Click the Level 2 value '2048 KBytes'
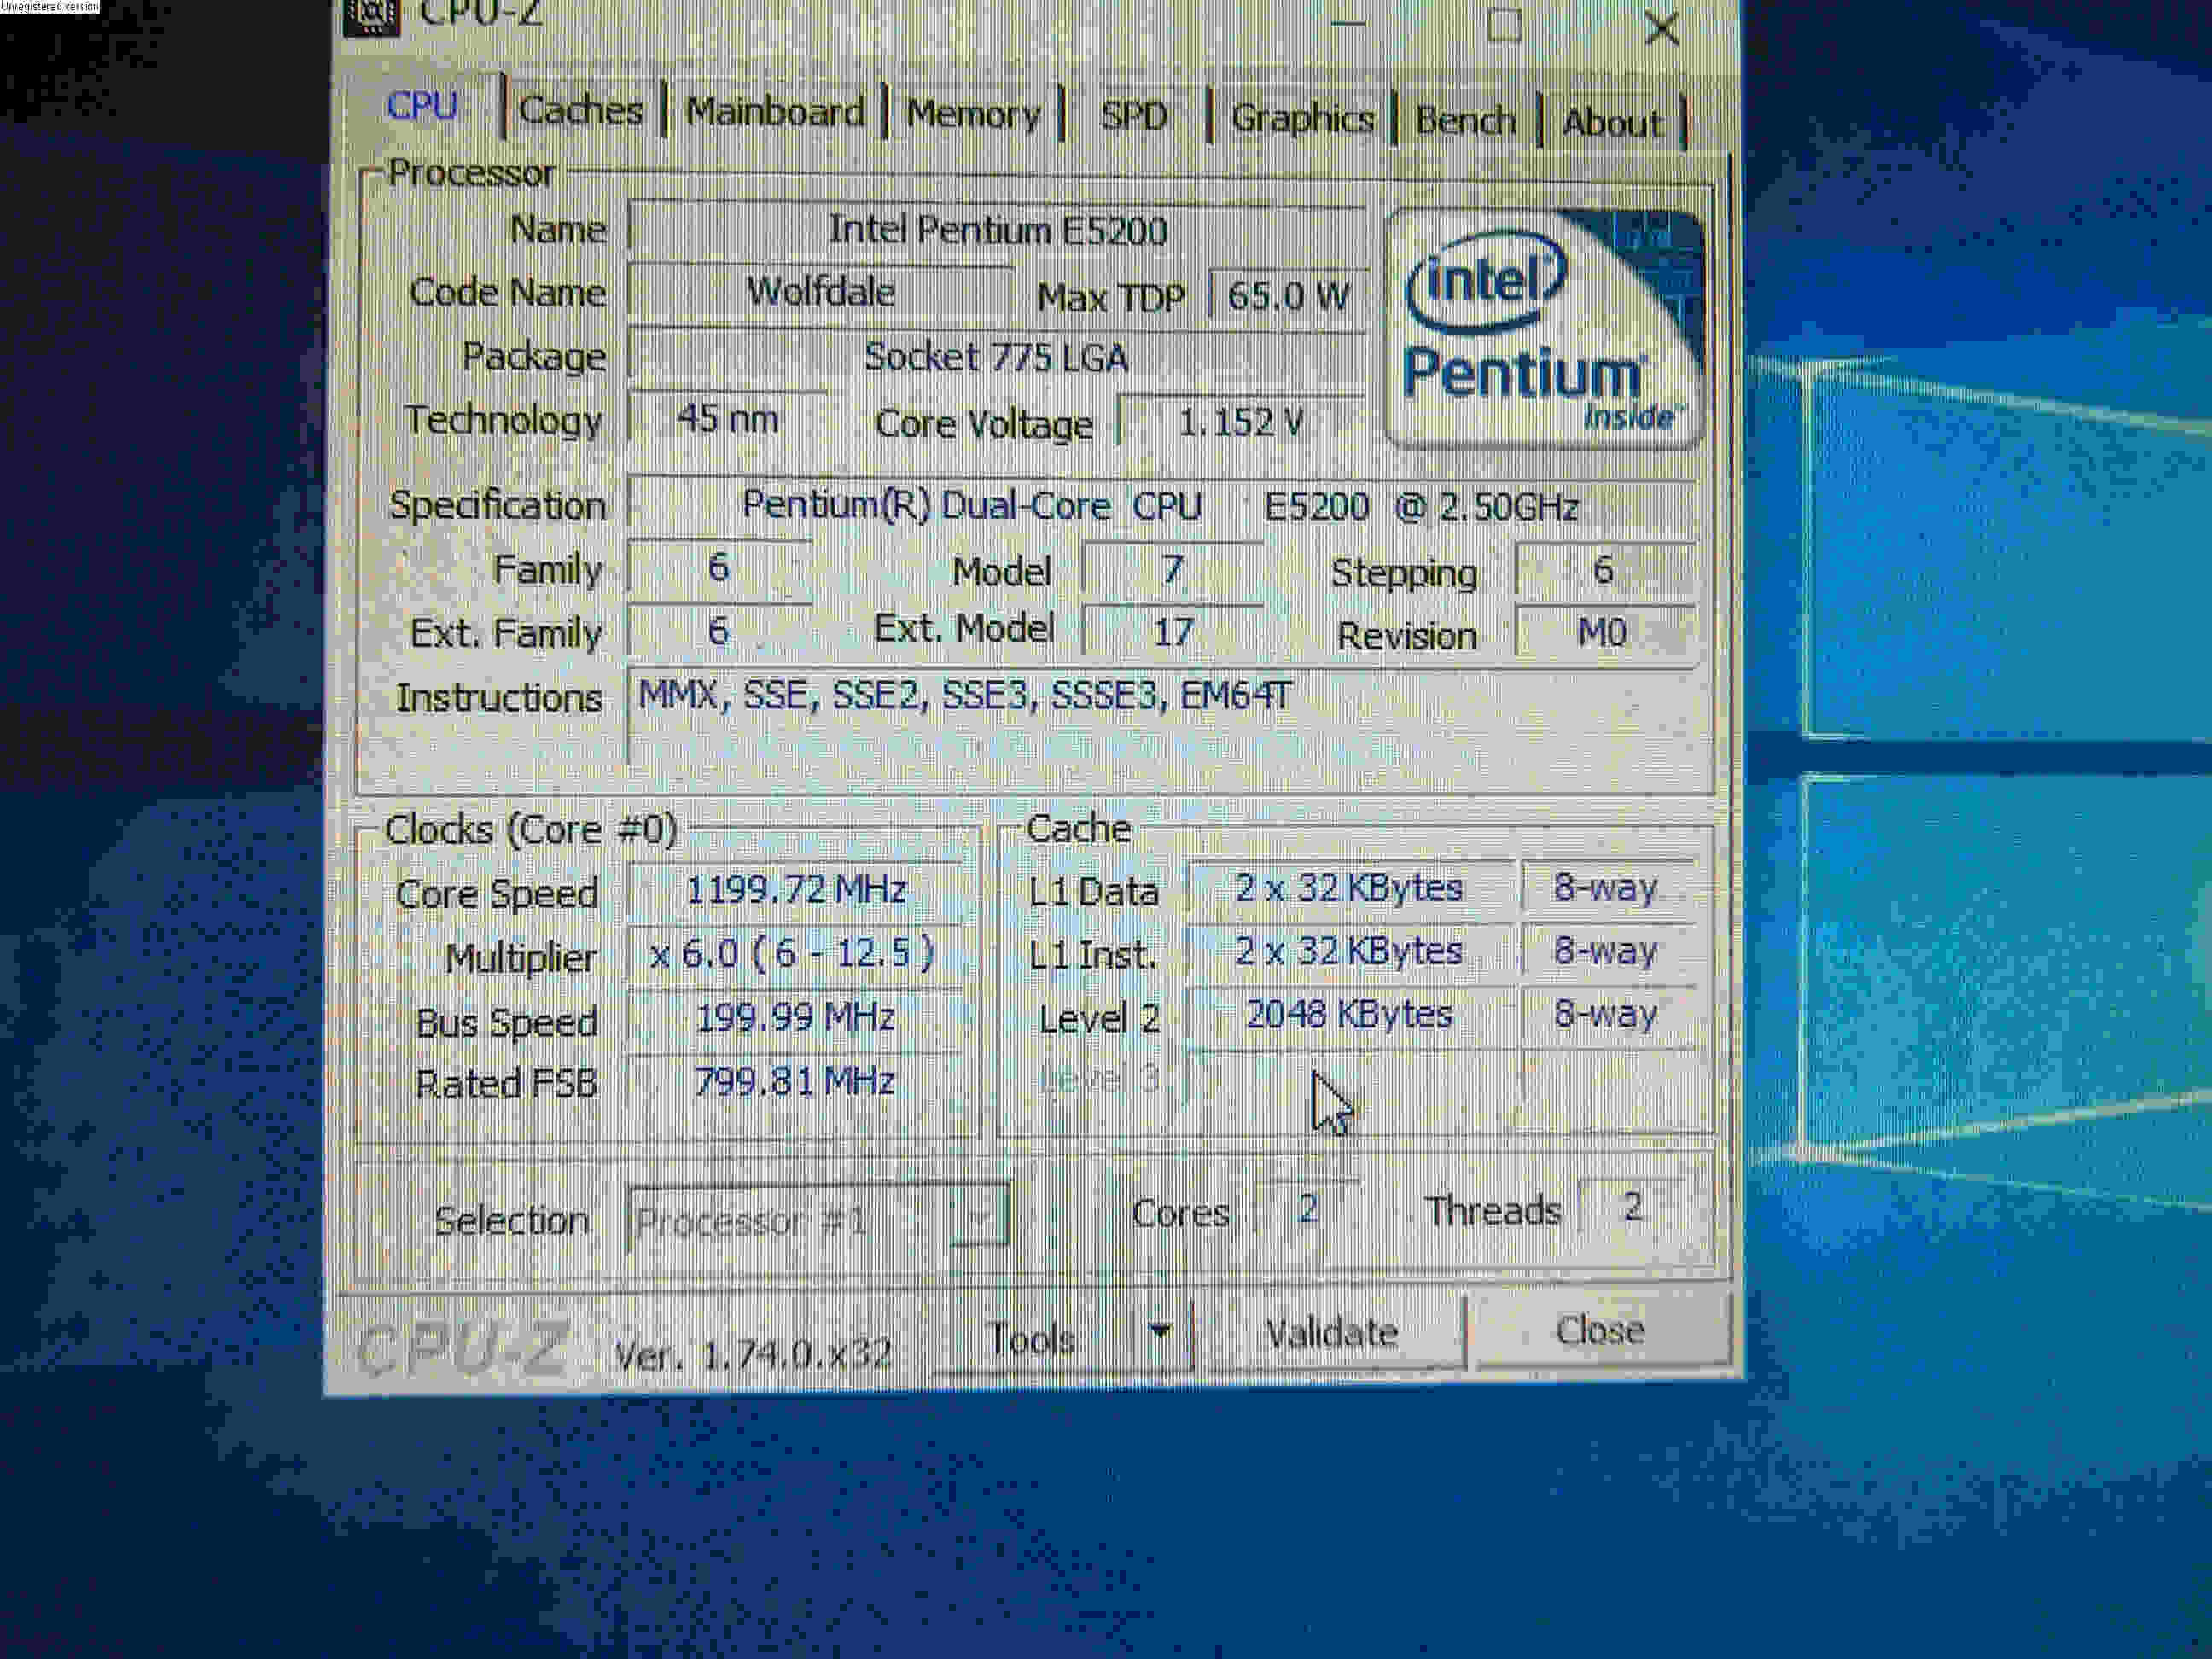This screenshot has width=2212, height=1659. (1350, 1015)
